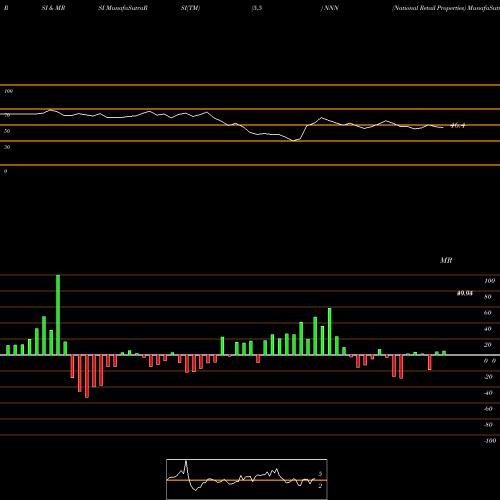500x500 pixels.
Task: Click the MR heading above the histogram
Action: pos(446,260)
